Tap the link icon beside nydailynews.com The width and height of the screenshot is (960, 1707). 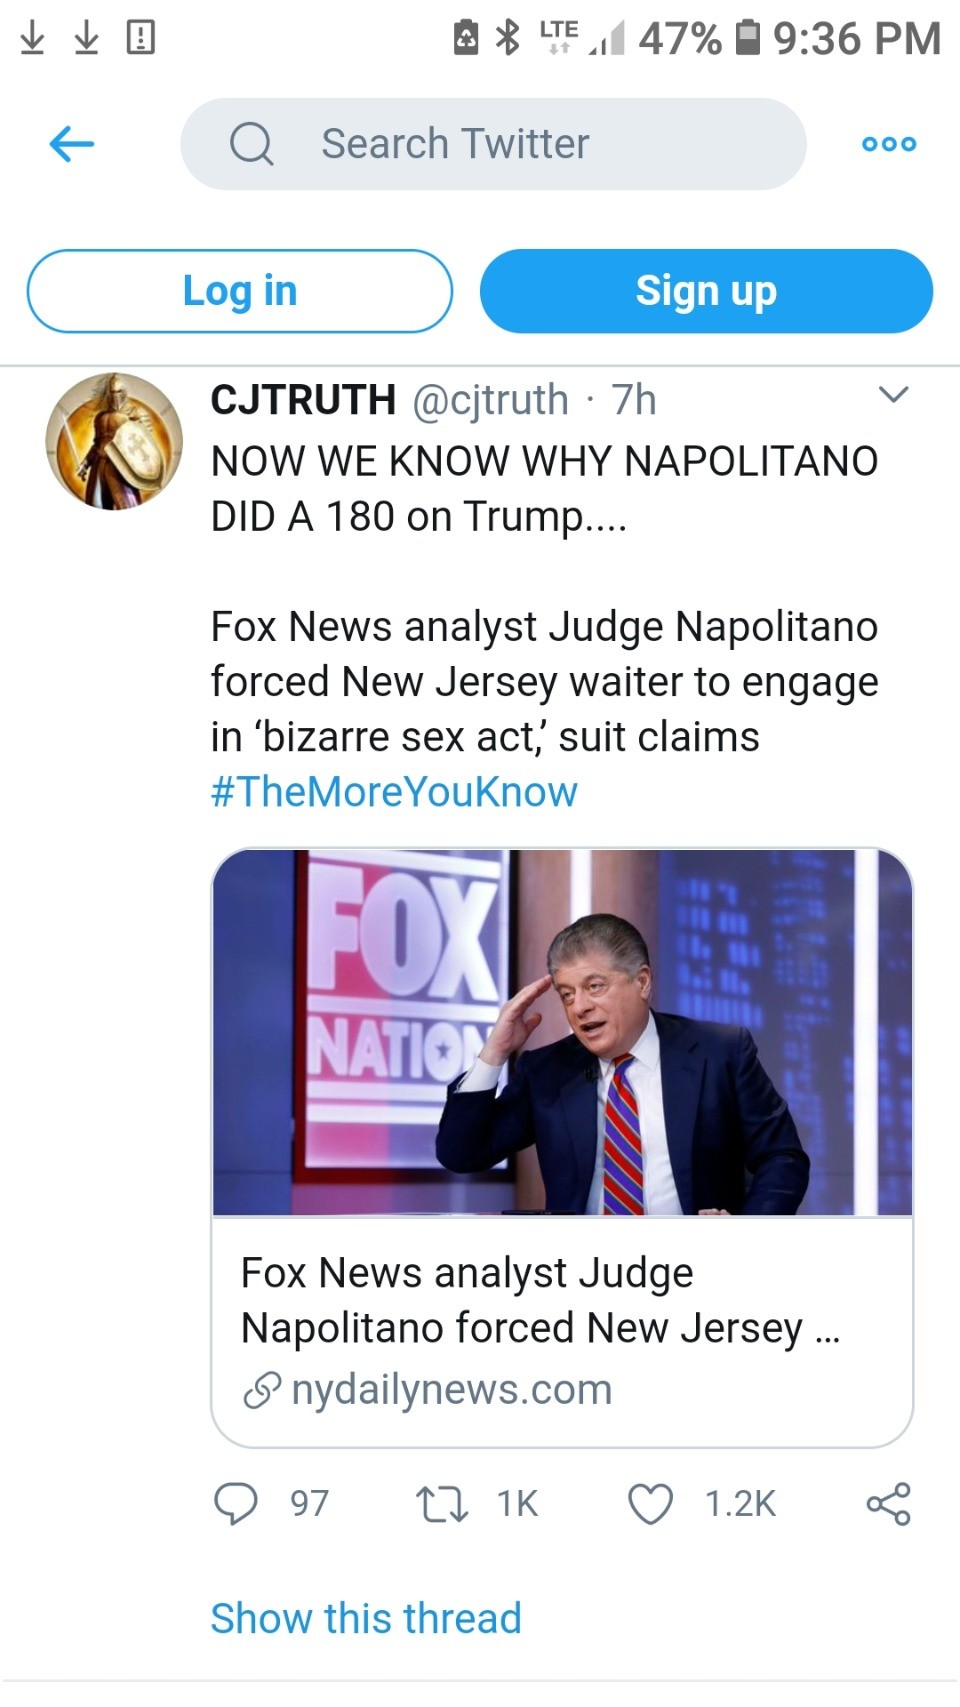(x=262, y=1390)
